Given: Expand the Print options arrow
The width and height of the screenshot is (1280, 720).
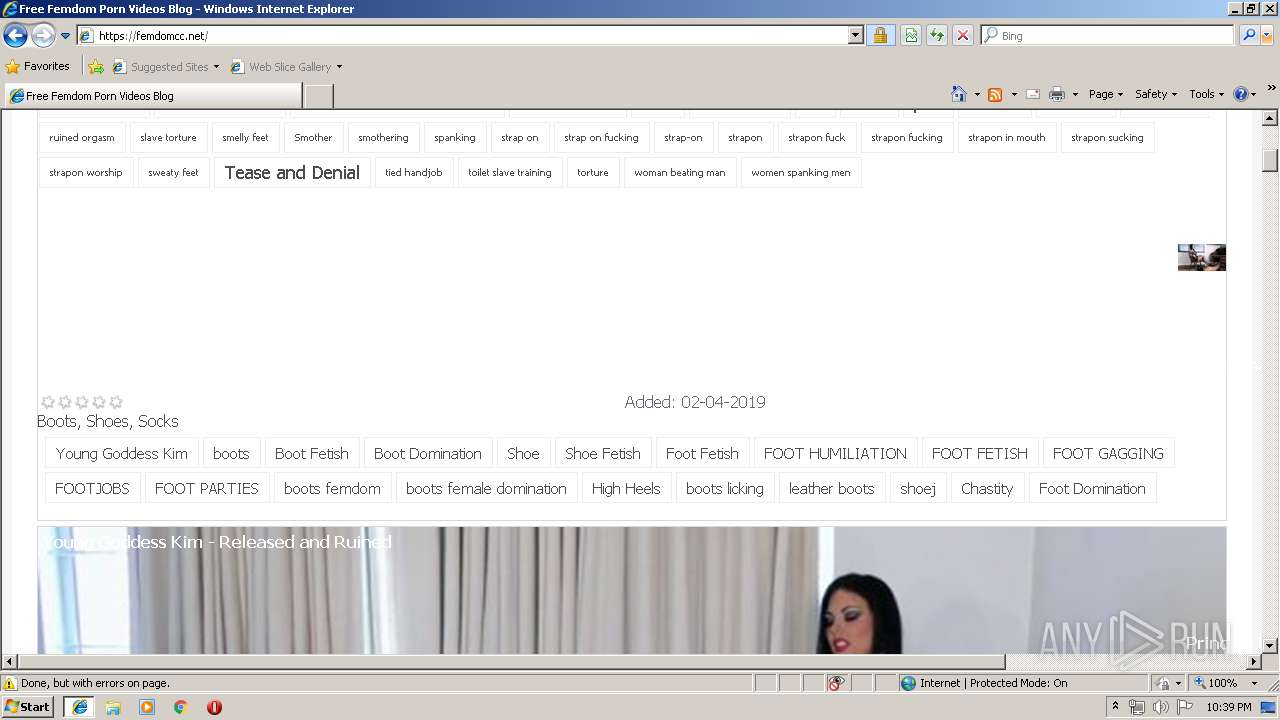Looking at the screenshot, I should (1075, 94).
